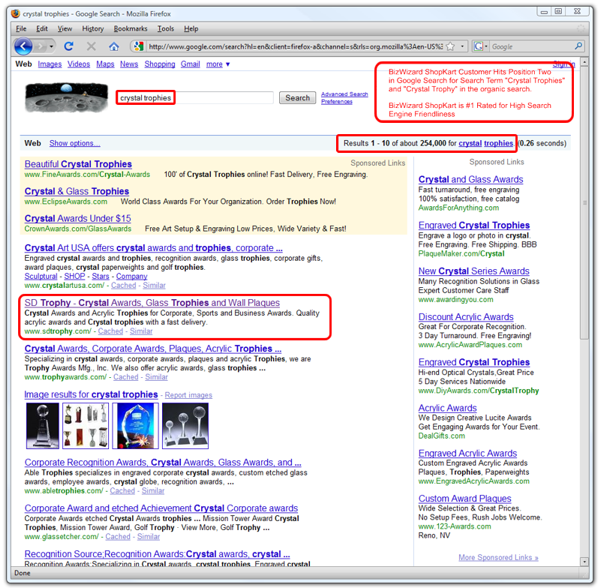
Task: Open the Tools menu
Action: (x=166, y=29)
